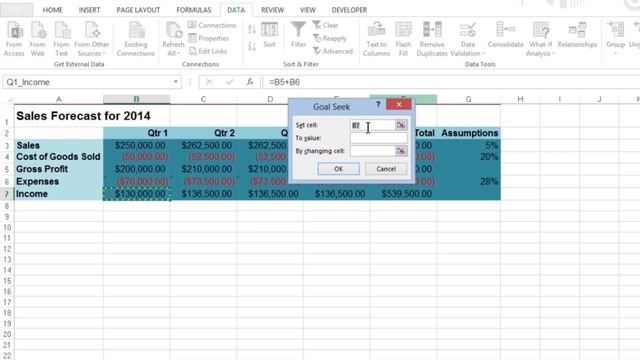Collapse dialog via Set cell range picker
The image size is (640, 360).
tap(401, 125)
